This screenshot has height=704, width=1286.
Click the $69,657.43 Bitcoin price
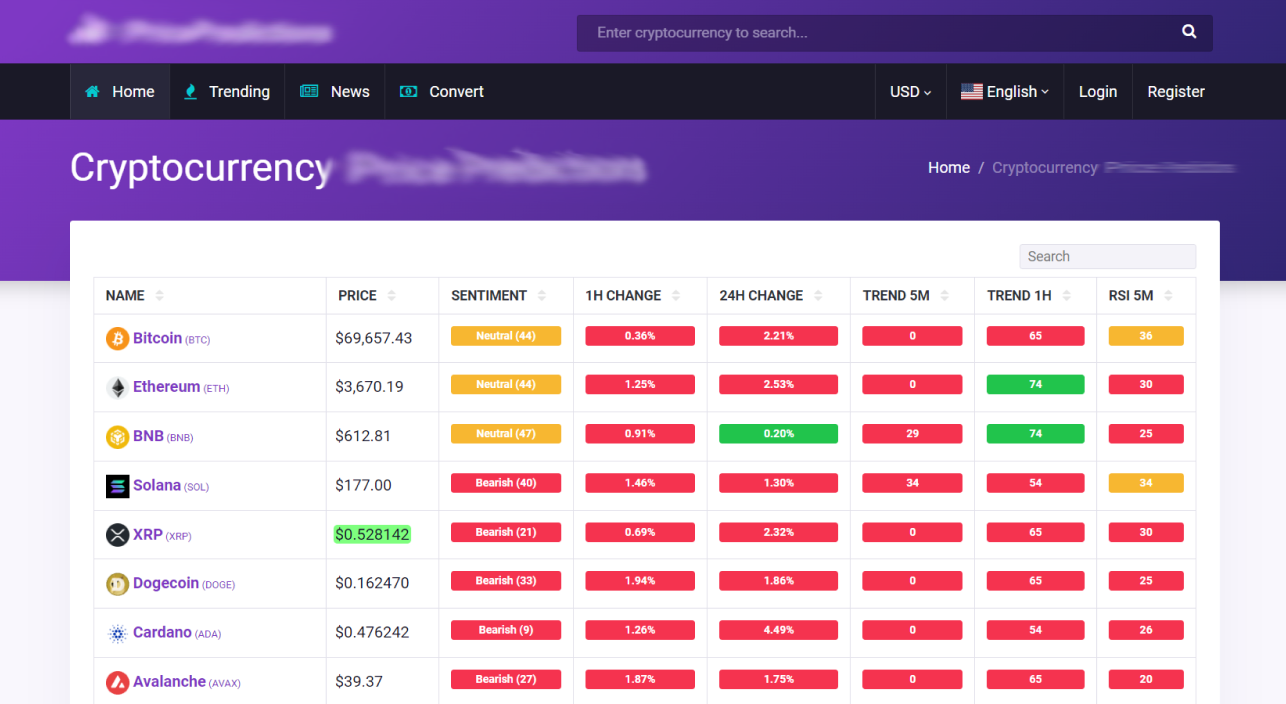(374, 338)
